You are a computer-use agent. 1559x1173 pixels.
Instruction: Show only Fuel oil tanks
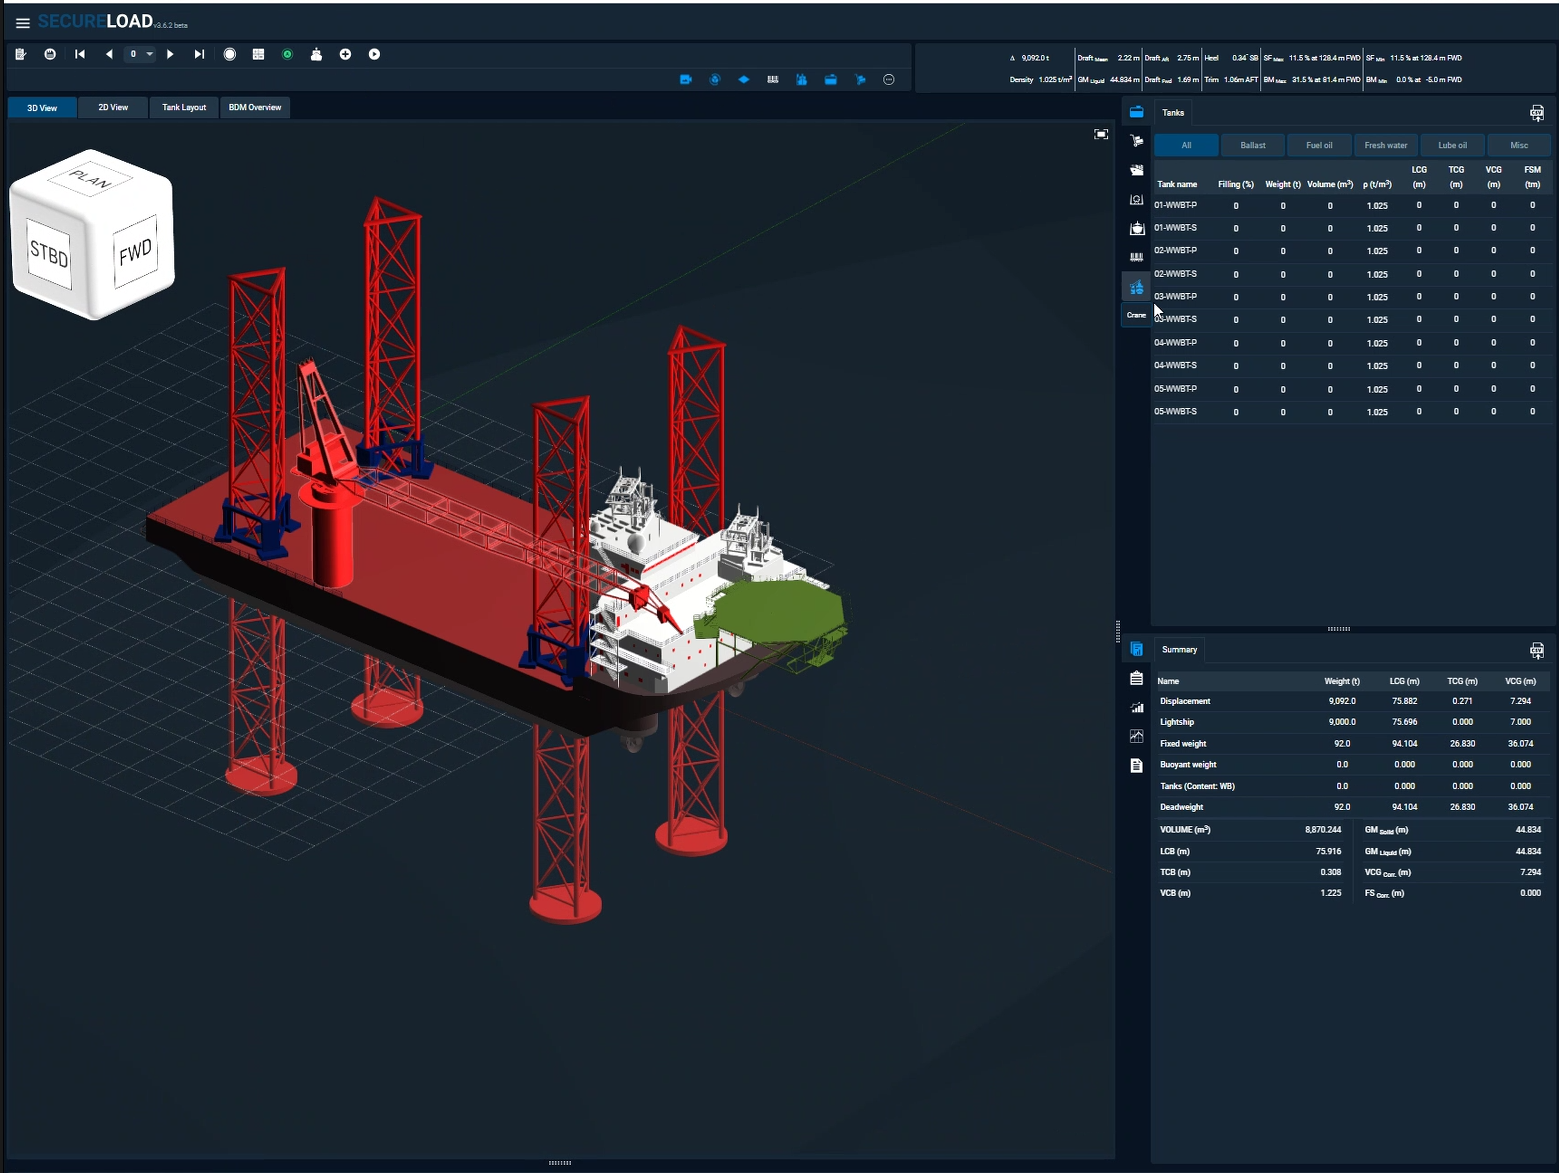pos(1318,146)
